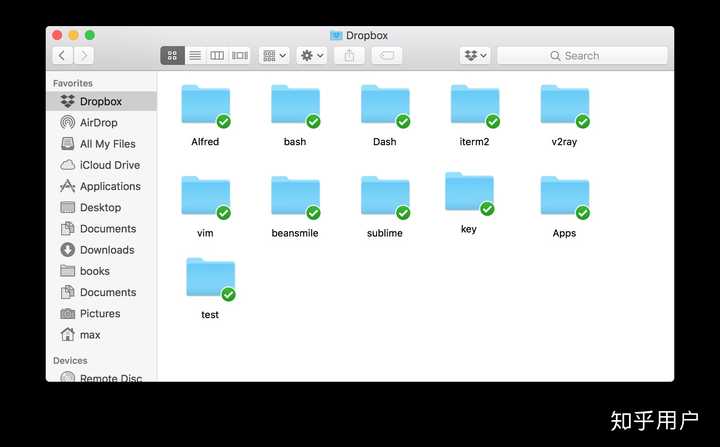Click the Share toolbar button
This screenshot has height=447, width=720.
[349, 56]
